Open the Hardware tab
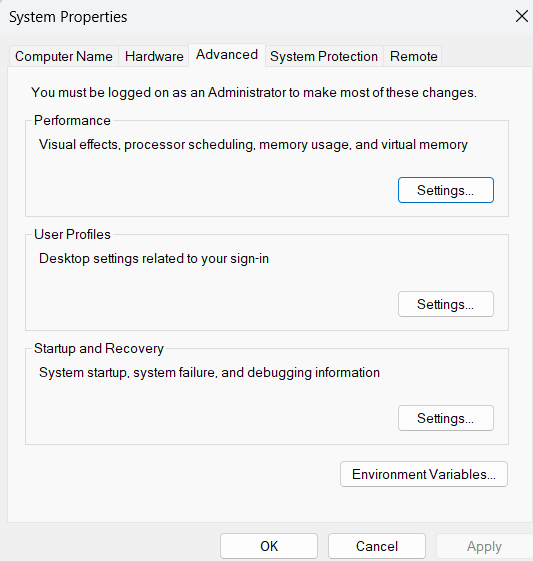533x561 pixels. [154, 56]
